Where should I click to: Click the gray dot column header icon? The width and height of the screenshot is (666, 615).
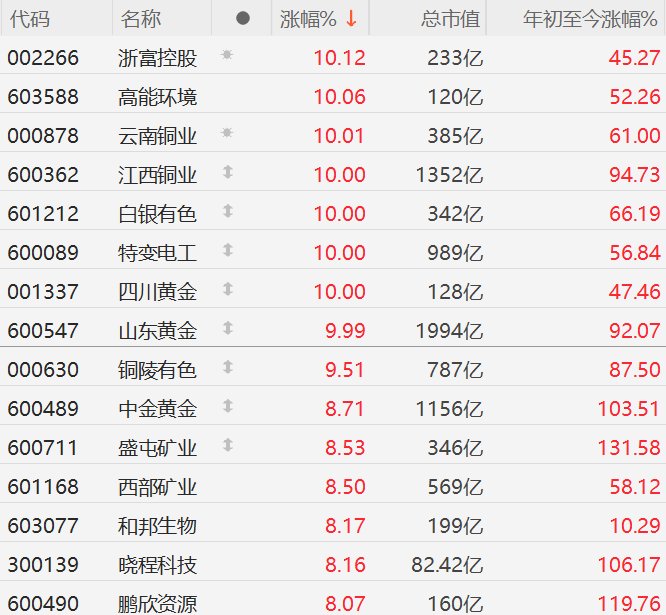[x=242, y=19]
